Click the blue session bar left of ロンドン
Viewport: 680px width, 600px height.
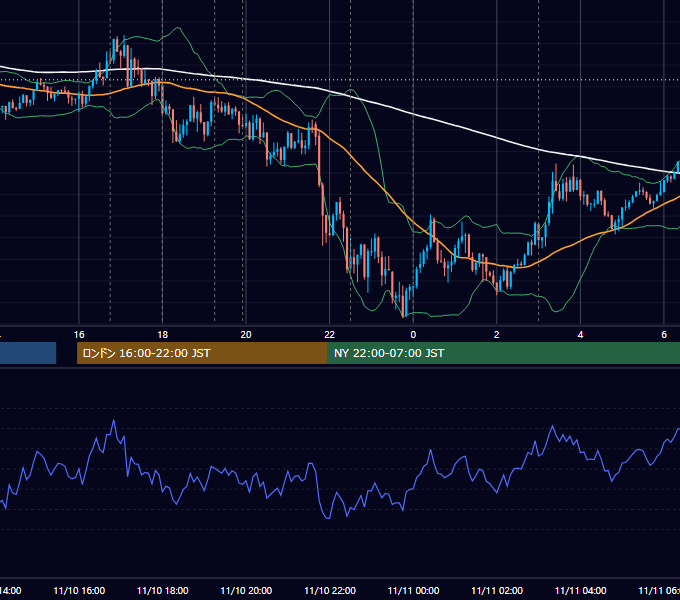[x=28, y=353]
